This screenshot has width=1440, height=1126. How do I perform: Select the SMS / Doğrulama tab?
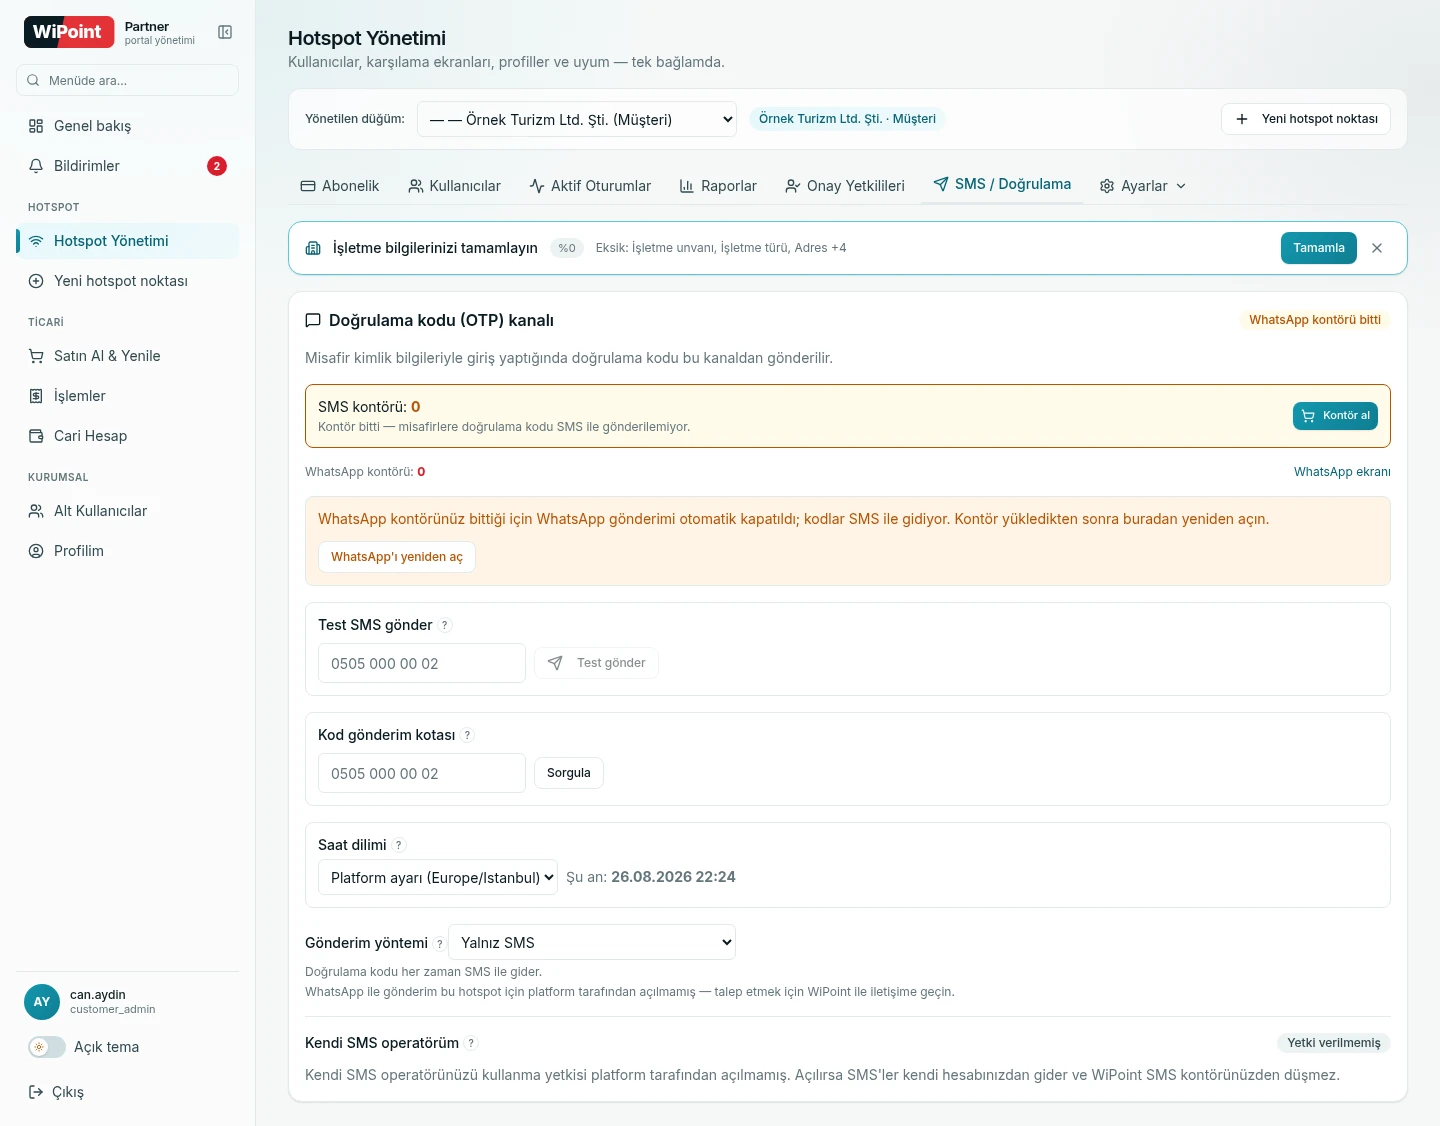pyautogui.click(x=1002, y=185)
